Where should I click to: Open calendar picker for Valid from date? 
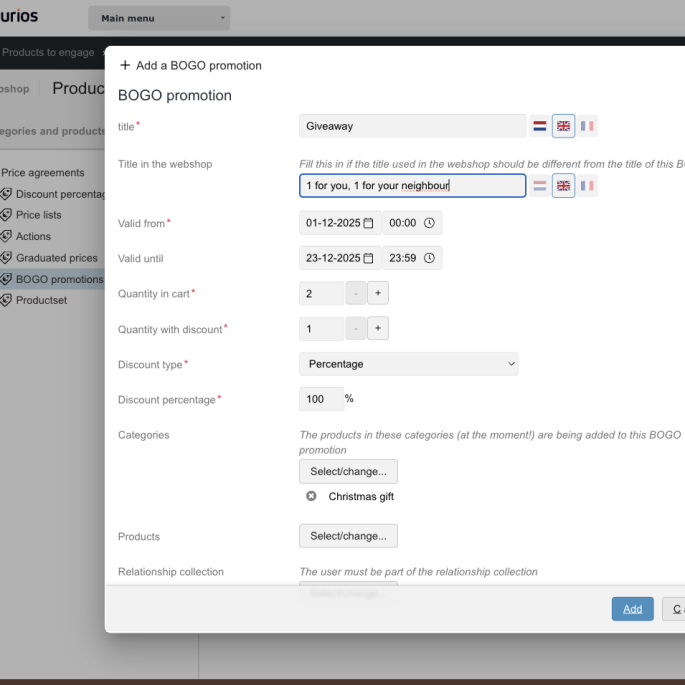[x=368, y=223]
